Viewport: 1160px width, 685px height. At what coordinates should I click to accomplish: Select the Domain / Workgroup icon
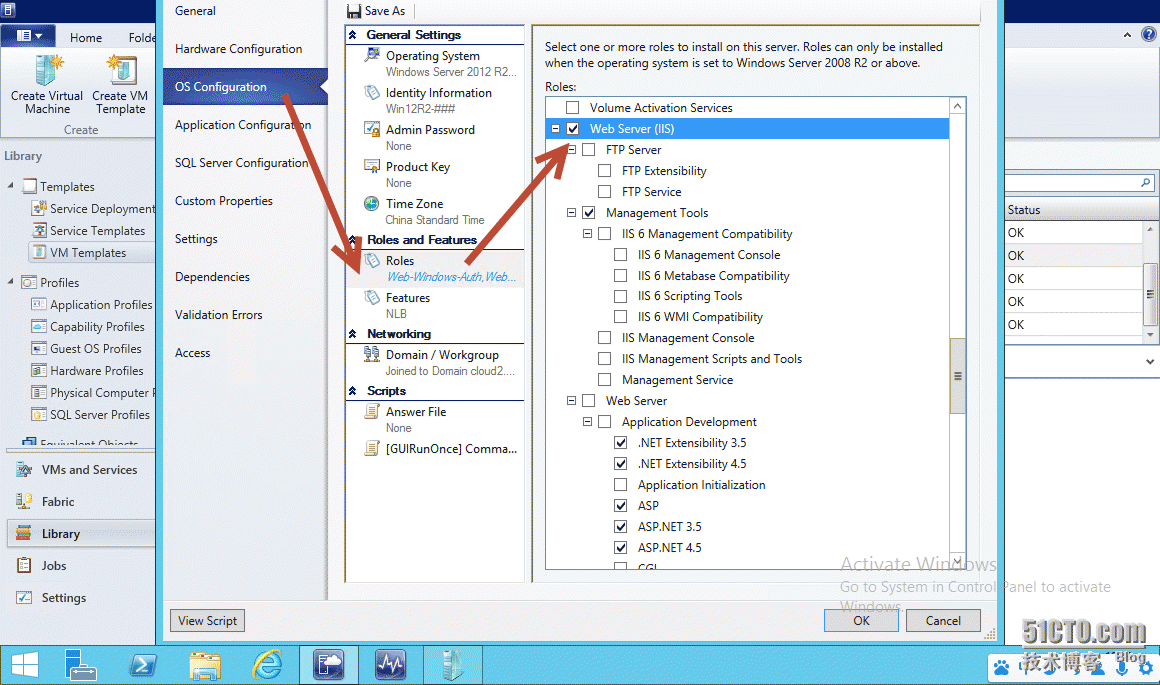[x=372, y=354]
